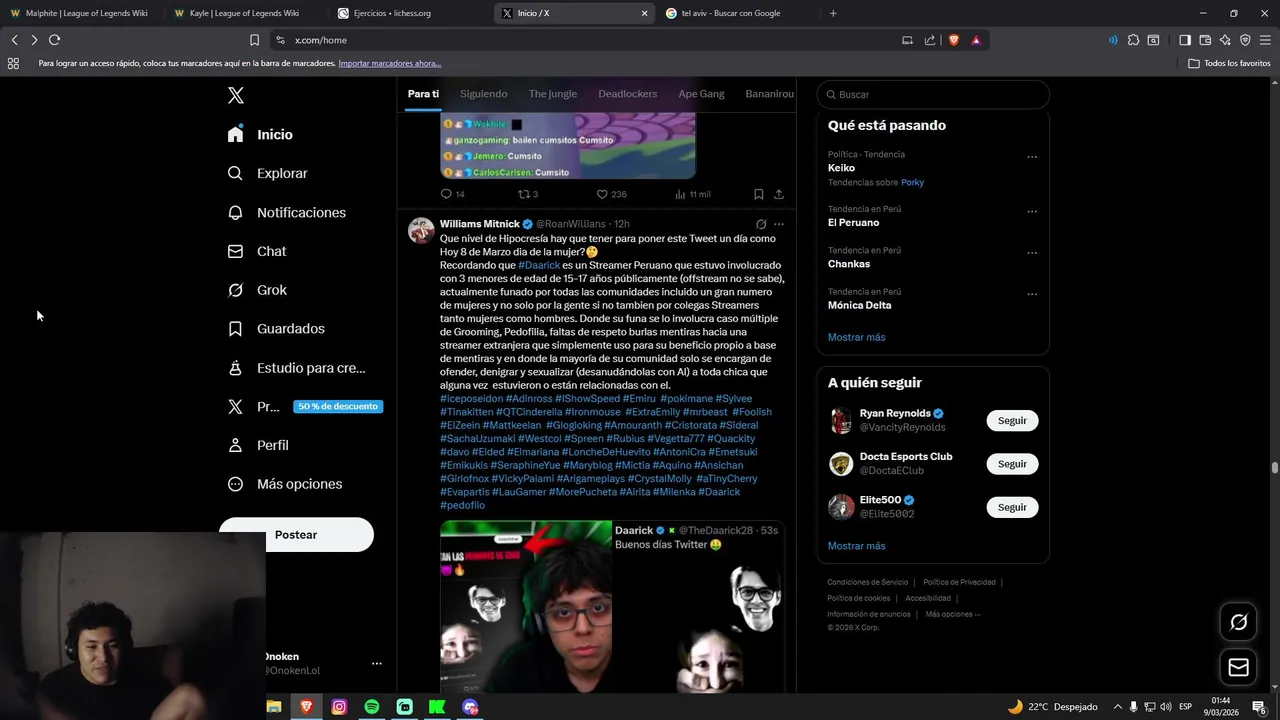1280x720 pixels.
Task: Click Mostrar más under A quién seguir
Action: pyautogui.click(x=856, y=546)
